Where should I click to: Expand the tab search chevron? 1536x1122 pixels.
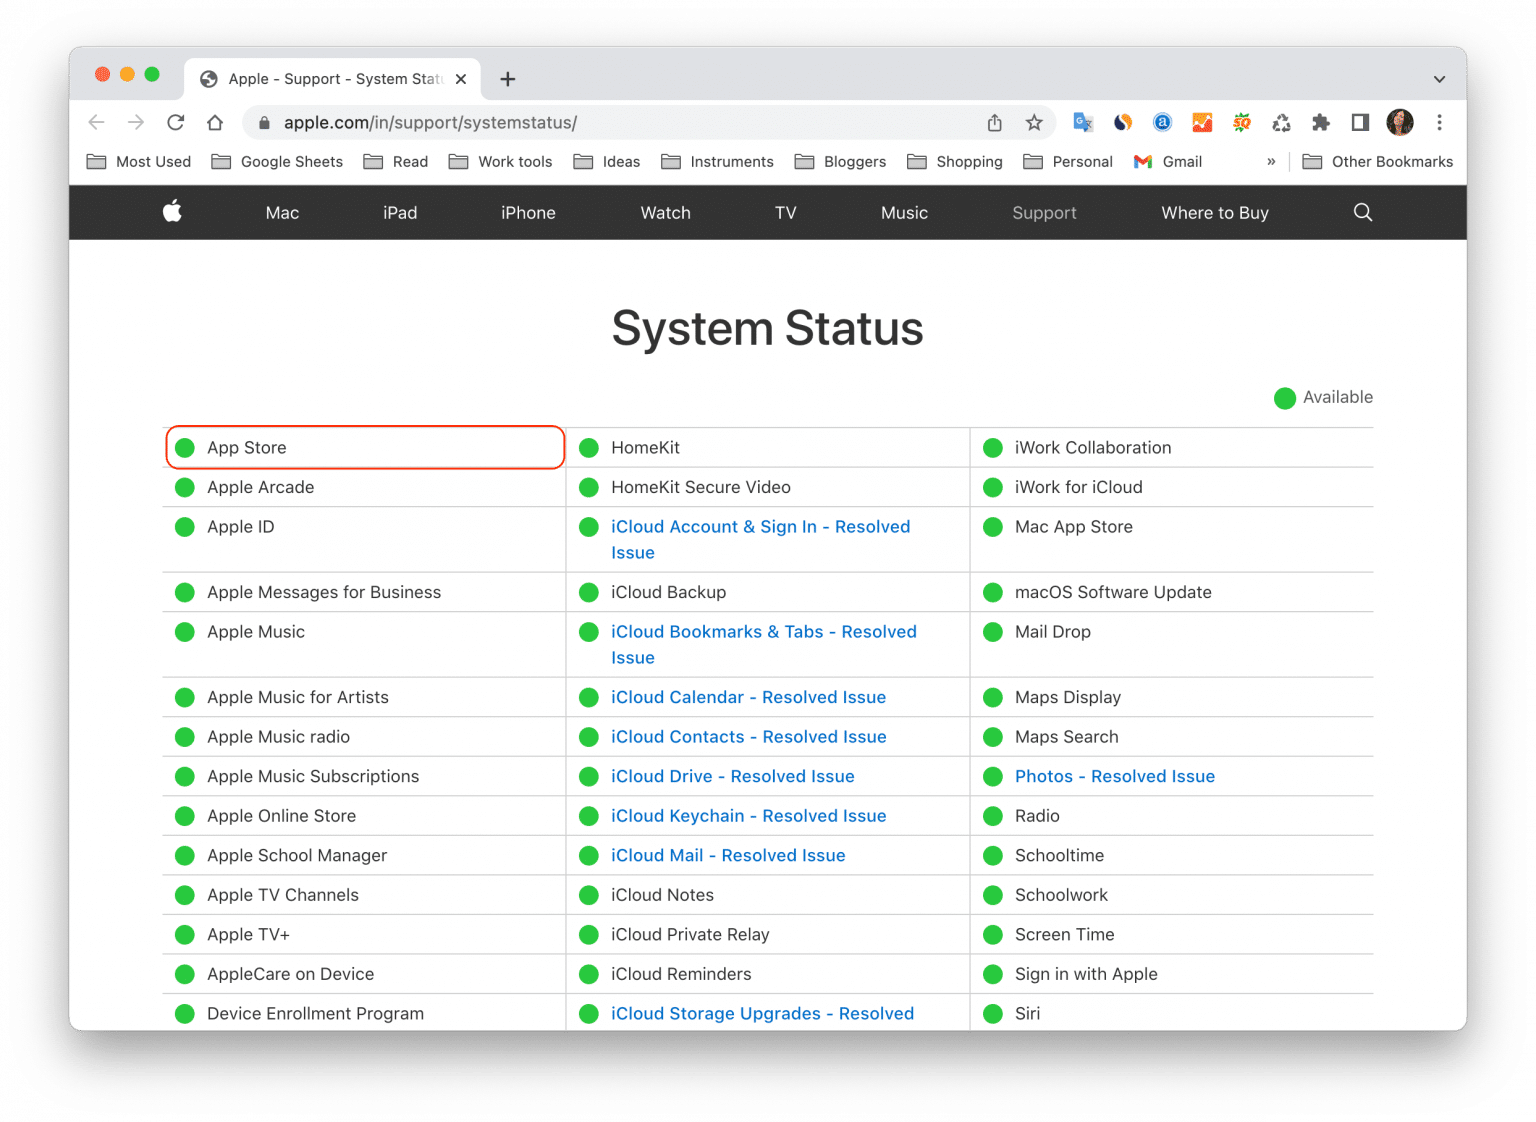(1439, 78)
